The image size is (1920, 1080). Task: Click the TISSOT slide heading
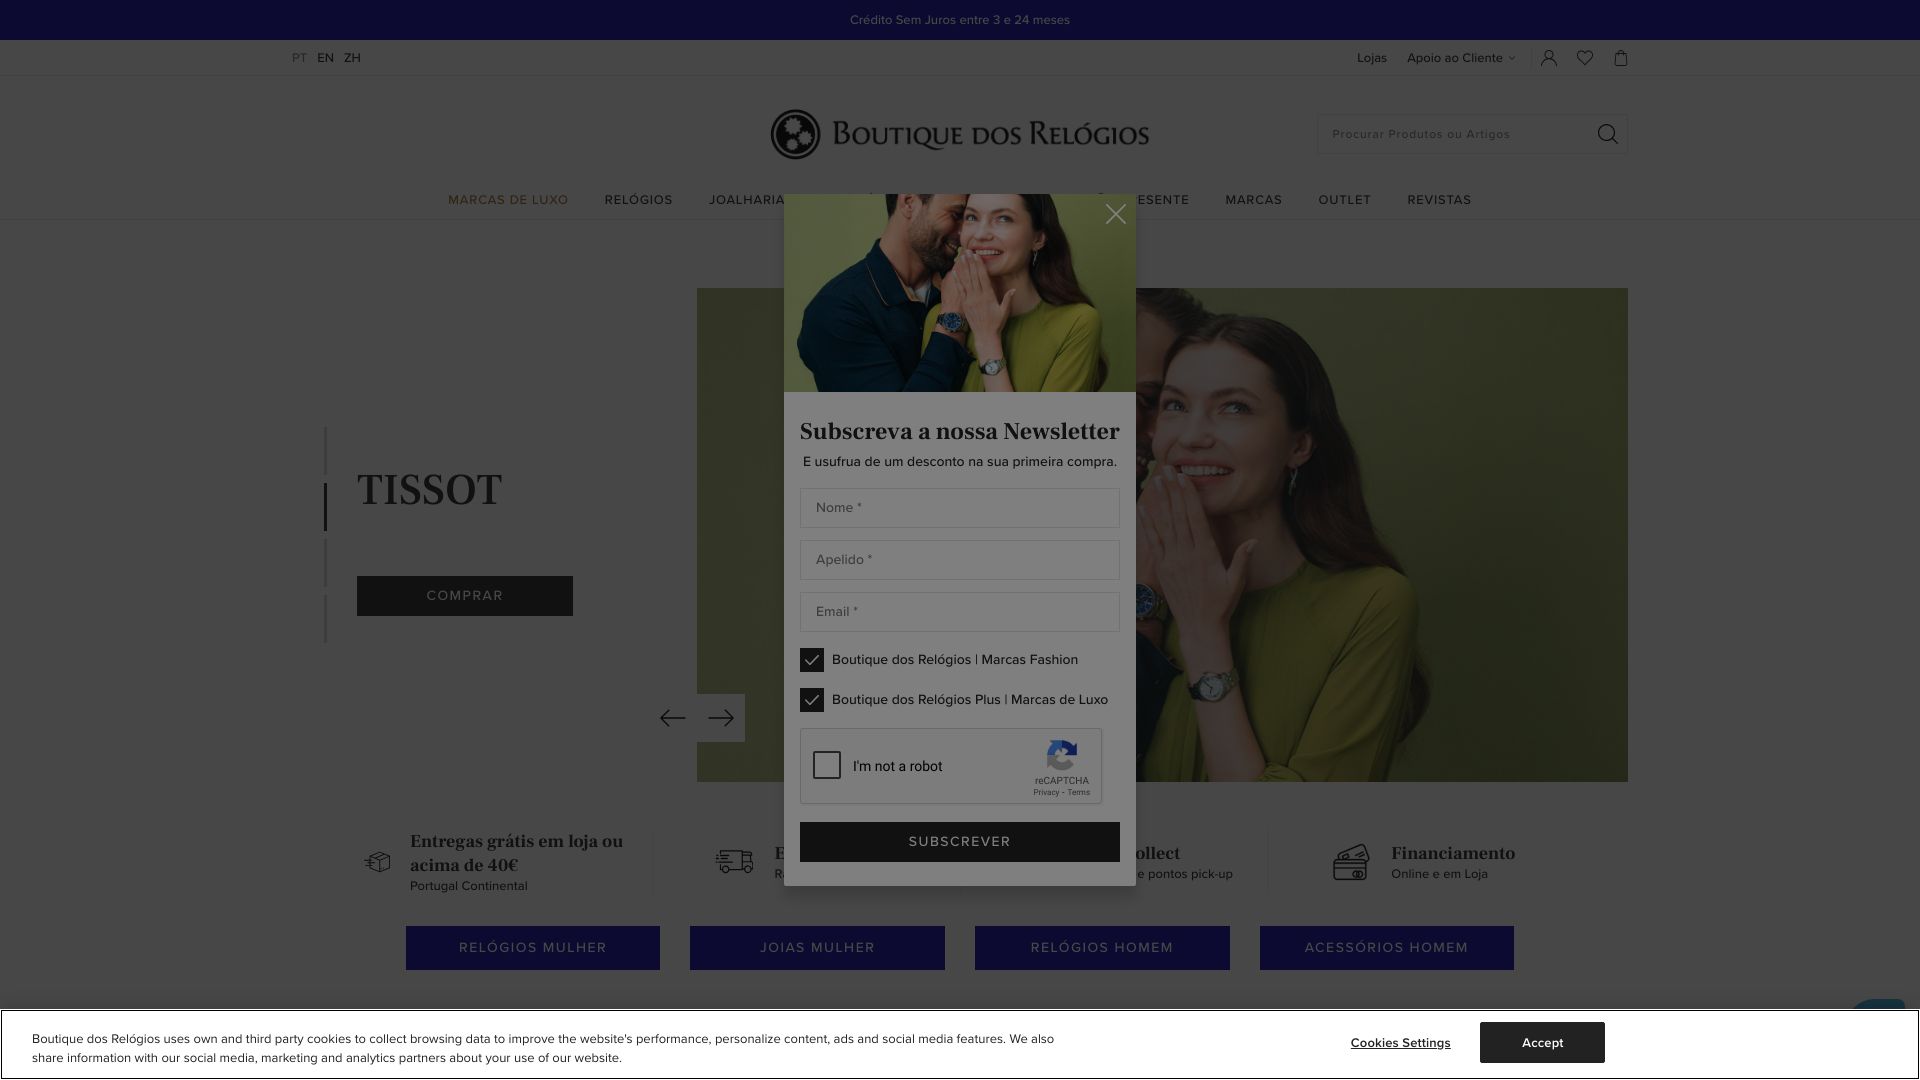[x=430, y=490]
